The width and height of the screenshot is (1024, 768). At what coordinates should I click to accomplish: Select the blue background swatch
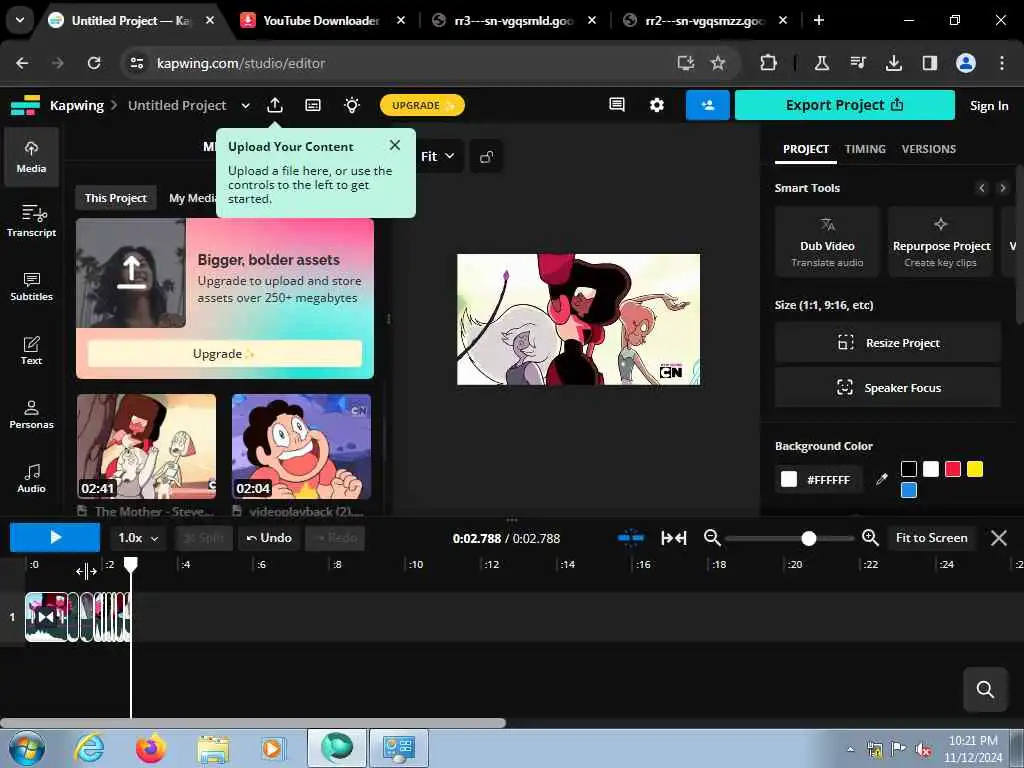(x=908, y=490)
